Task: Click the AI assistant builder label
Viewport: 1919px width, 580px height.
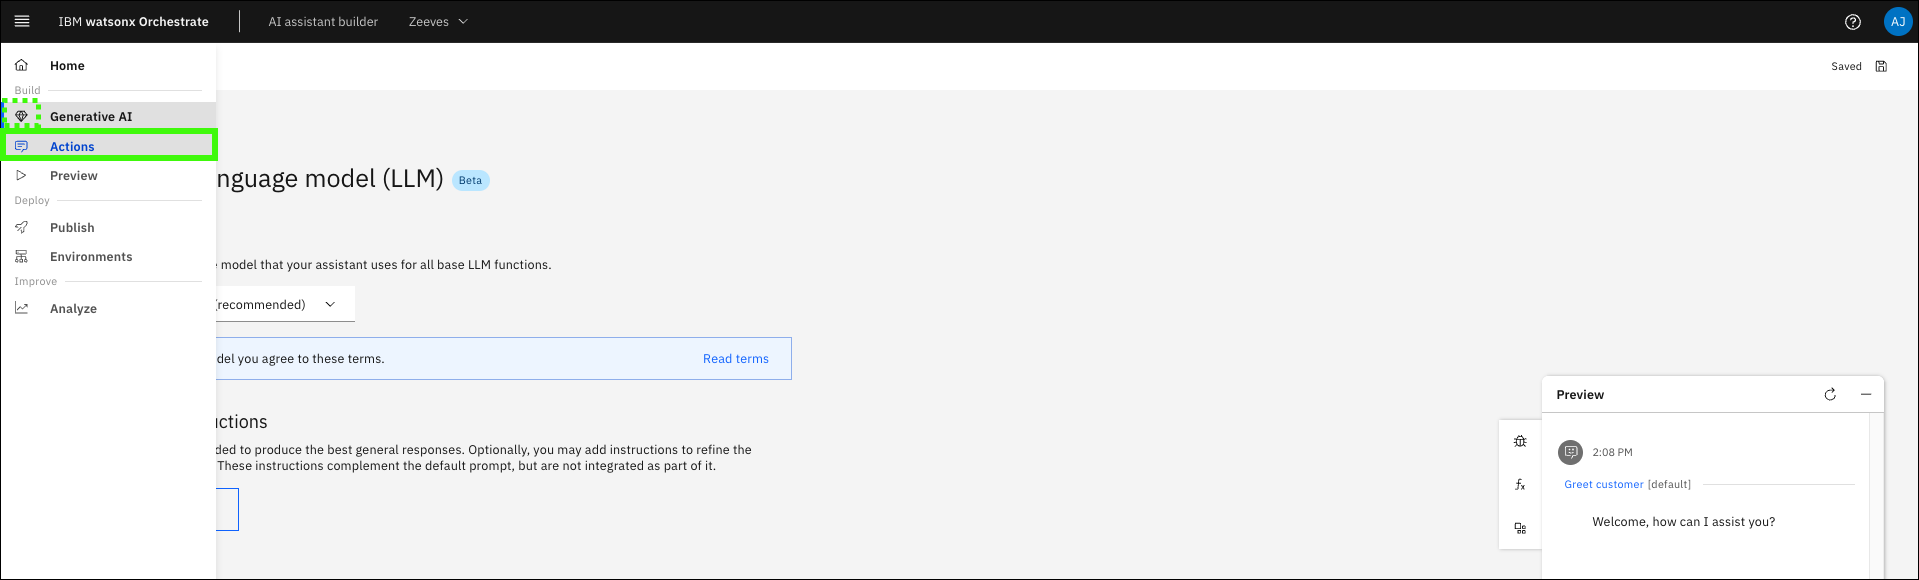Action: pyautogui.click(x=323, y=22)
